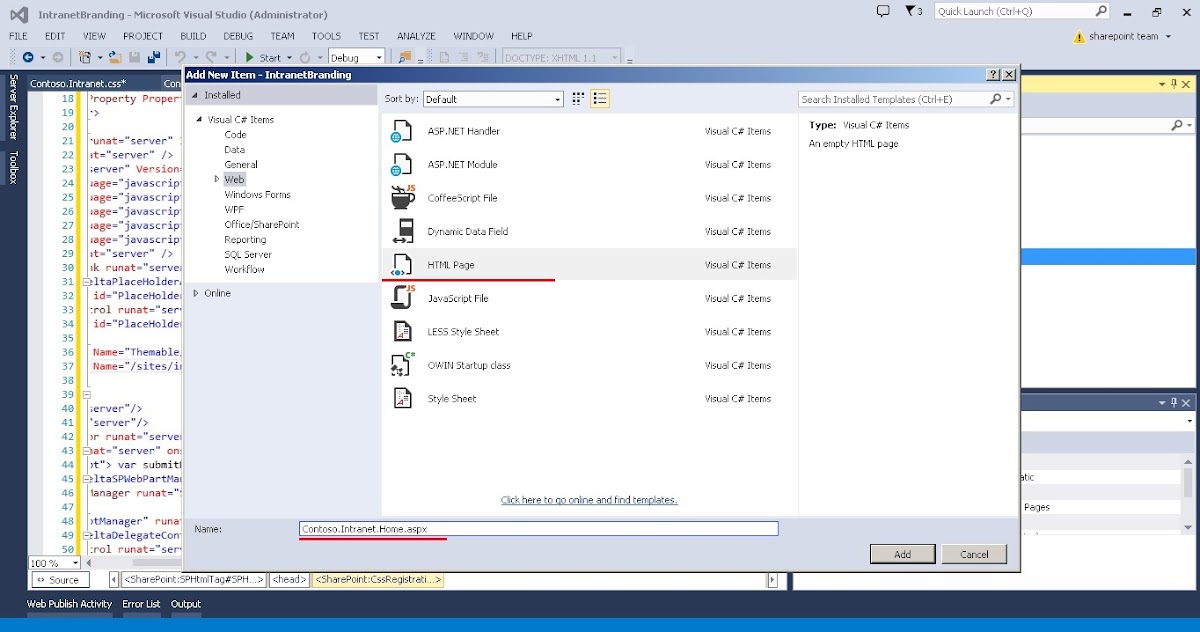The height and width of the screenshot is (632, 1200).
Task: Click the Navigate Backward toolbar icon
Action: tap(28, 58)
